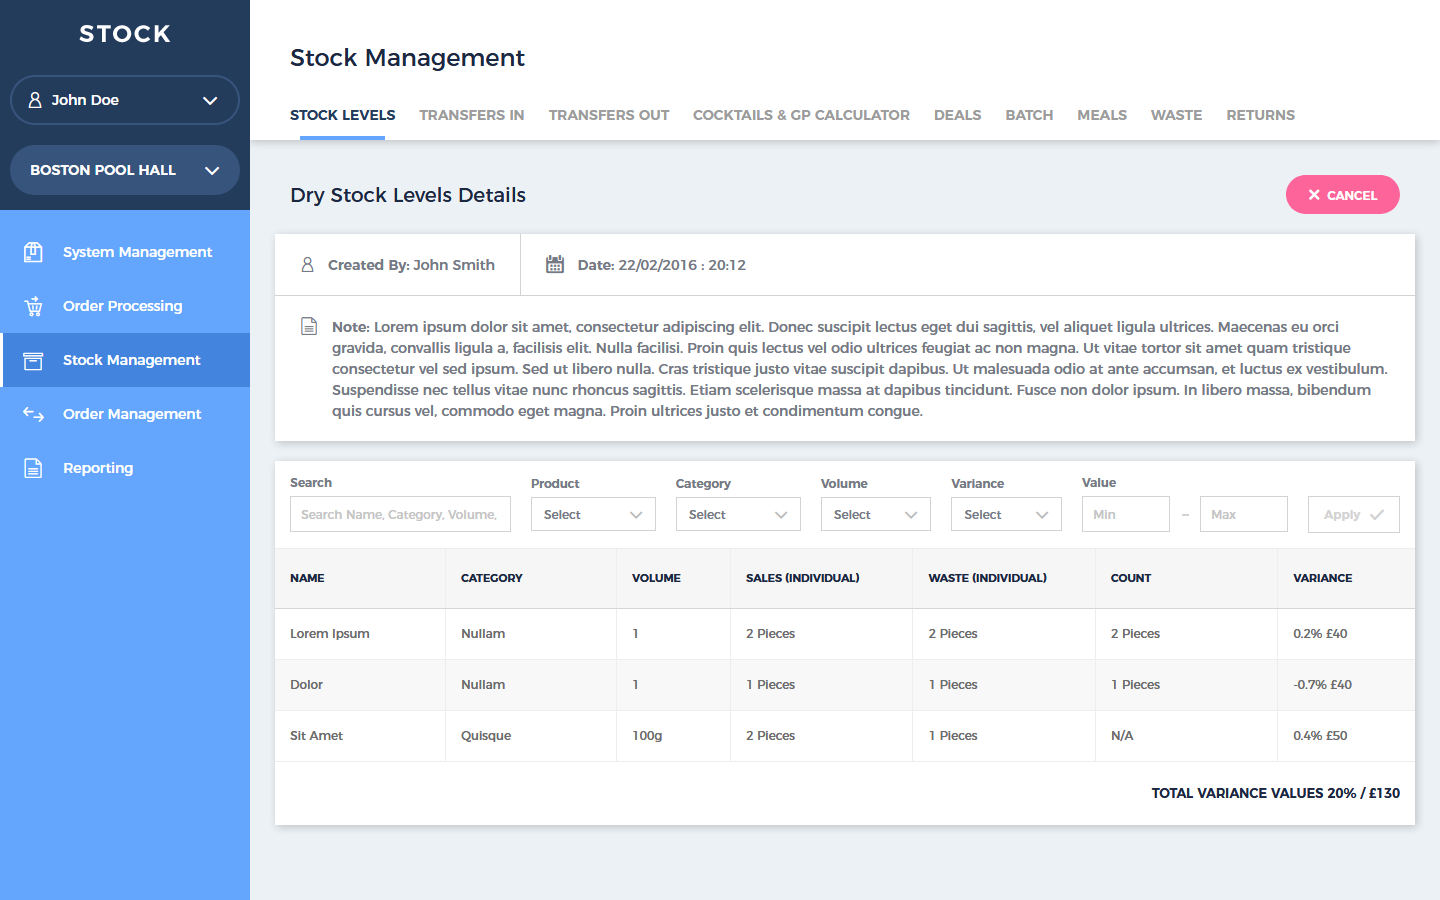Click the note document icon
The height and width of the screenshot is (900, 1440).
(x=309, y=327)
